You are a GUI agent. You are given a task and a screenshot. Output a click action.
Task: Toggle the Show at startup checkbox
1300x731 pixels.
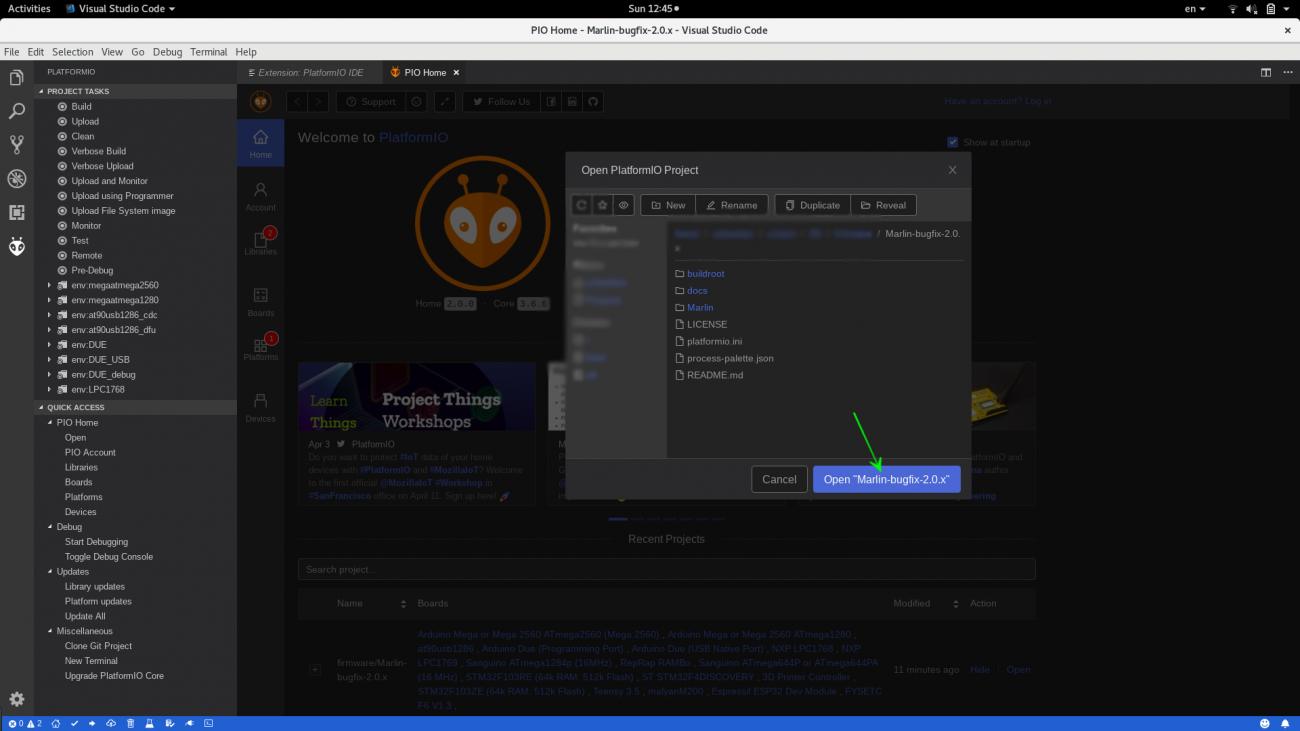[953, 142]
